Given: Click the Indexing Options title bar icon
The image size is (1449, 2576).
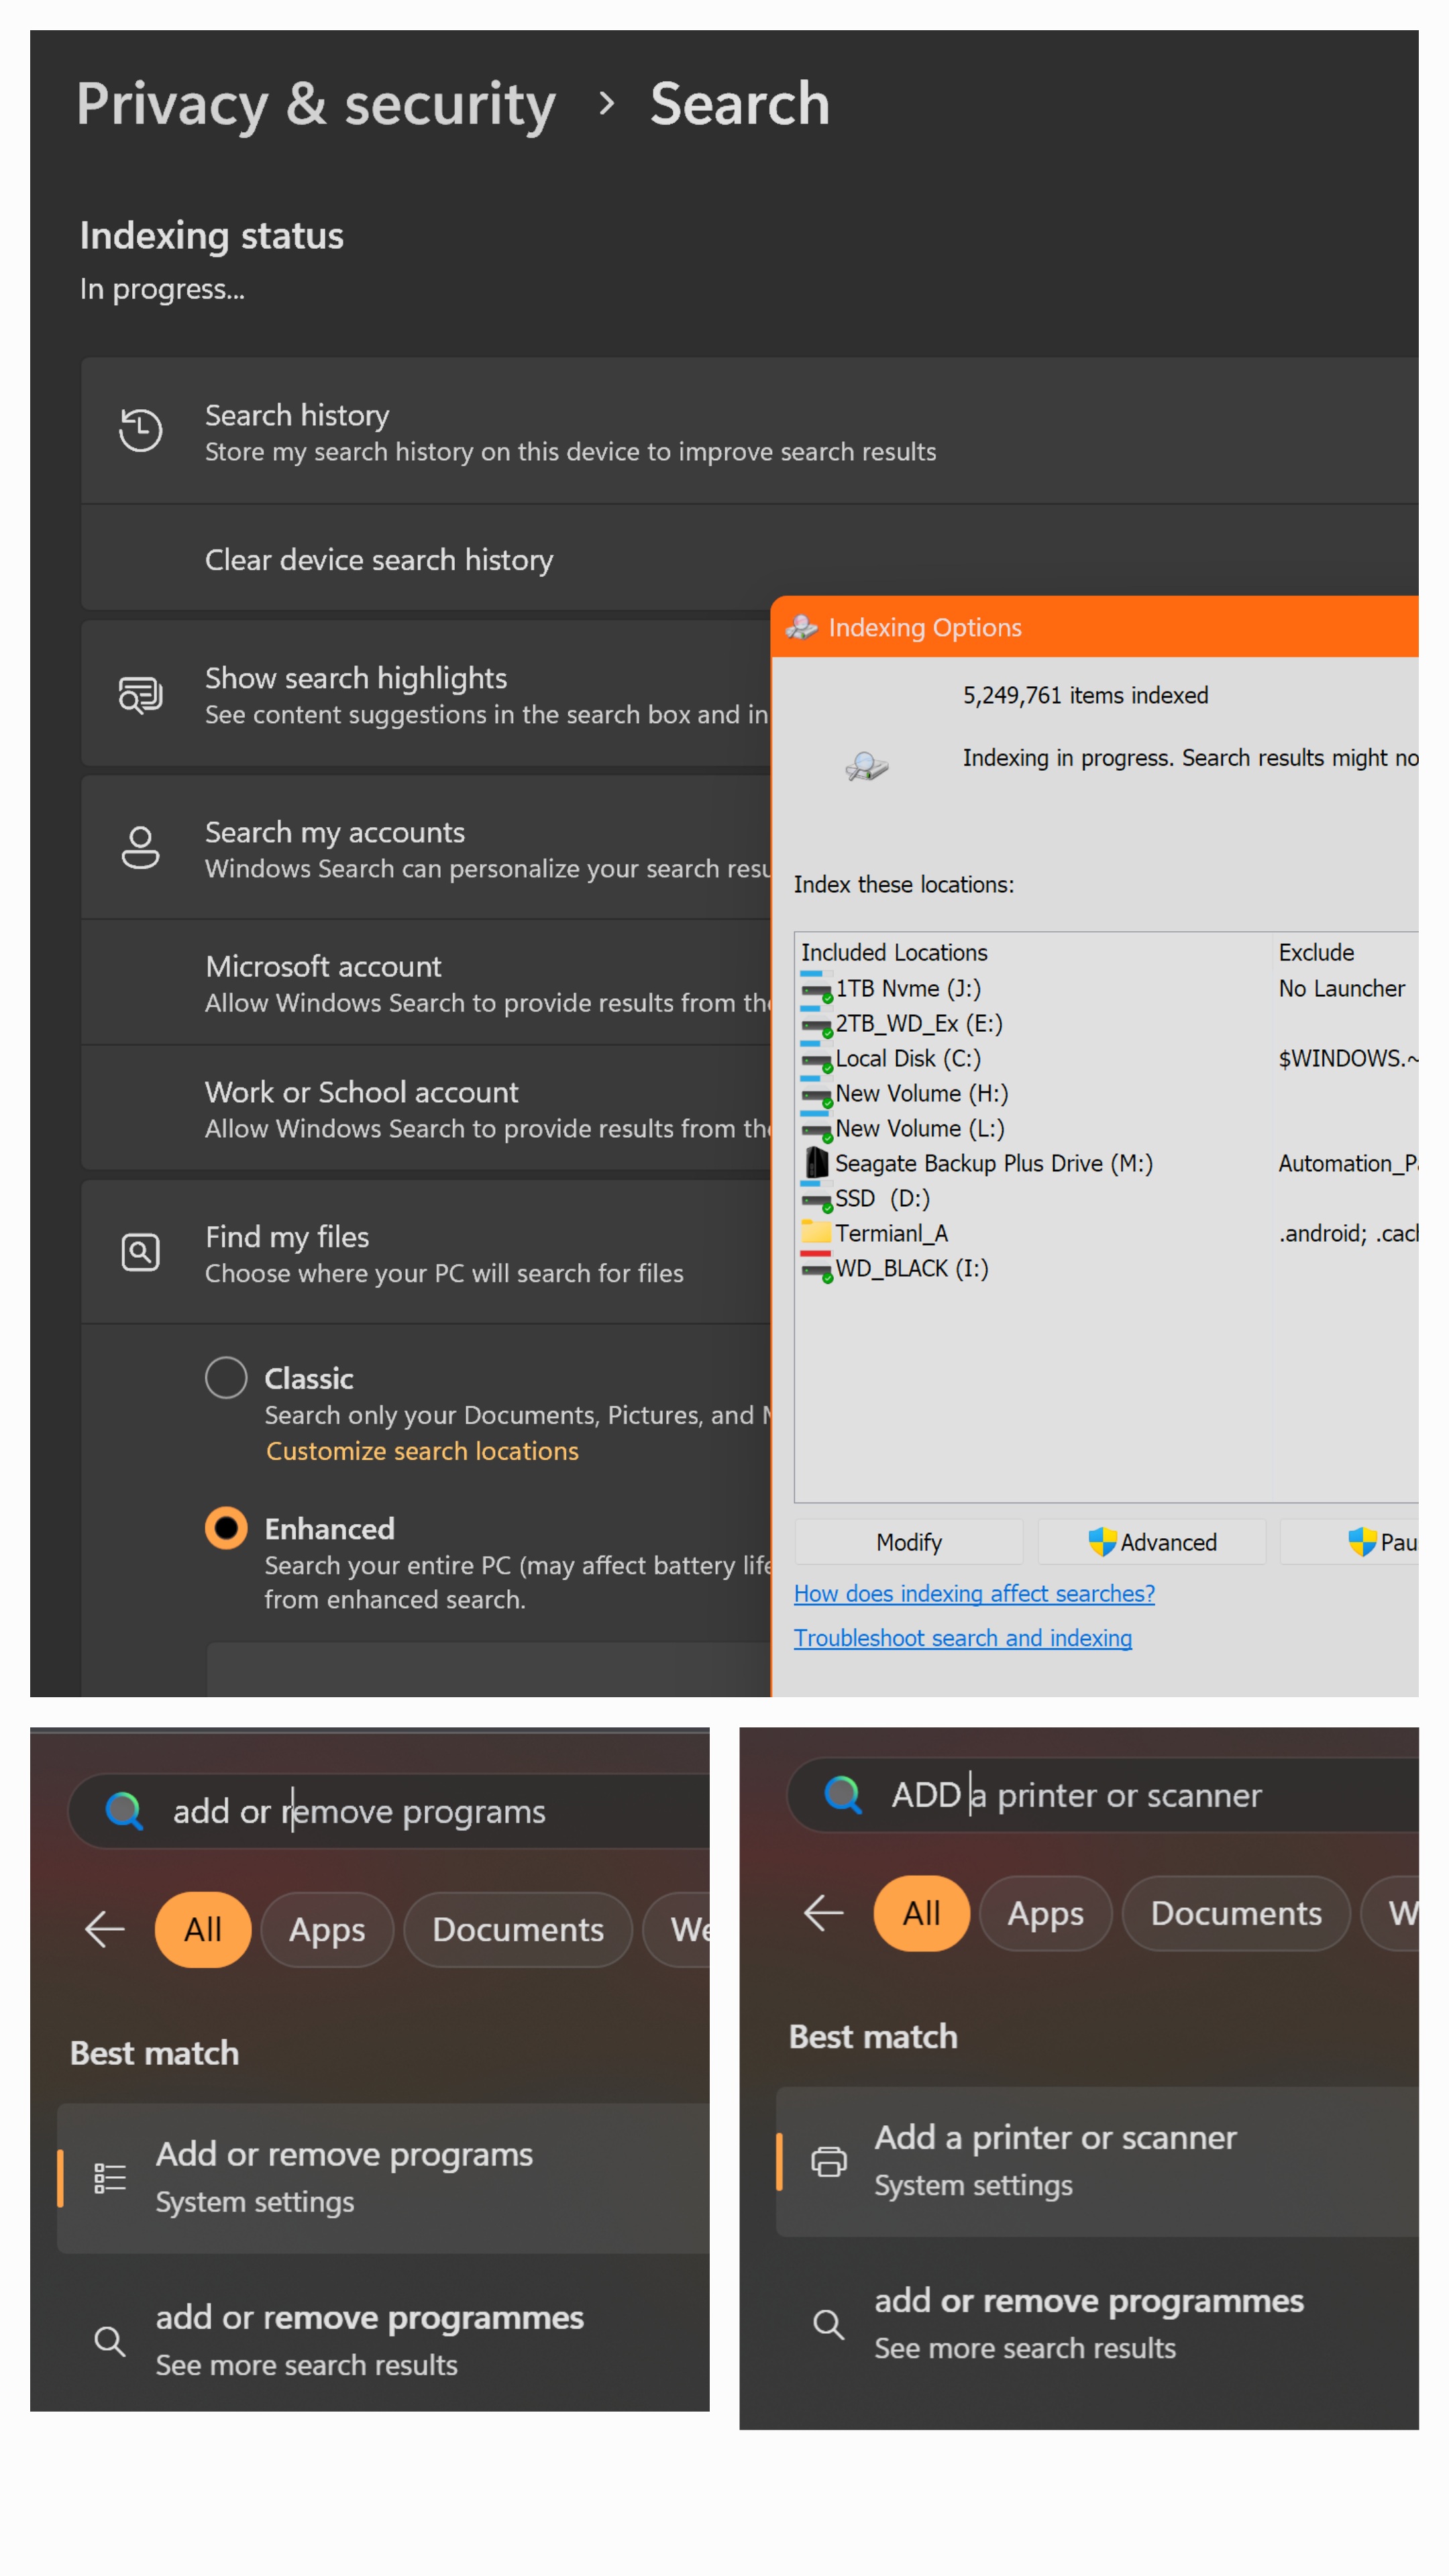Looking at the screenshot, I should 802,627.
